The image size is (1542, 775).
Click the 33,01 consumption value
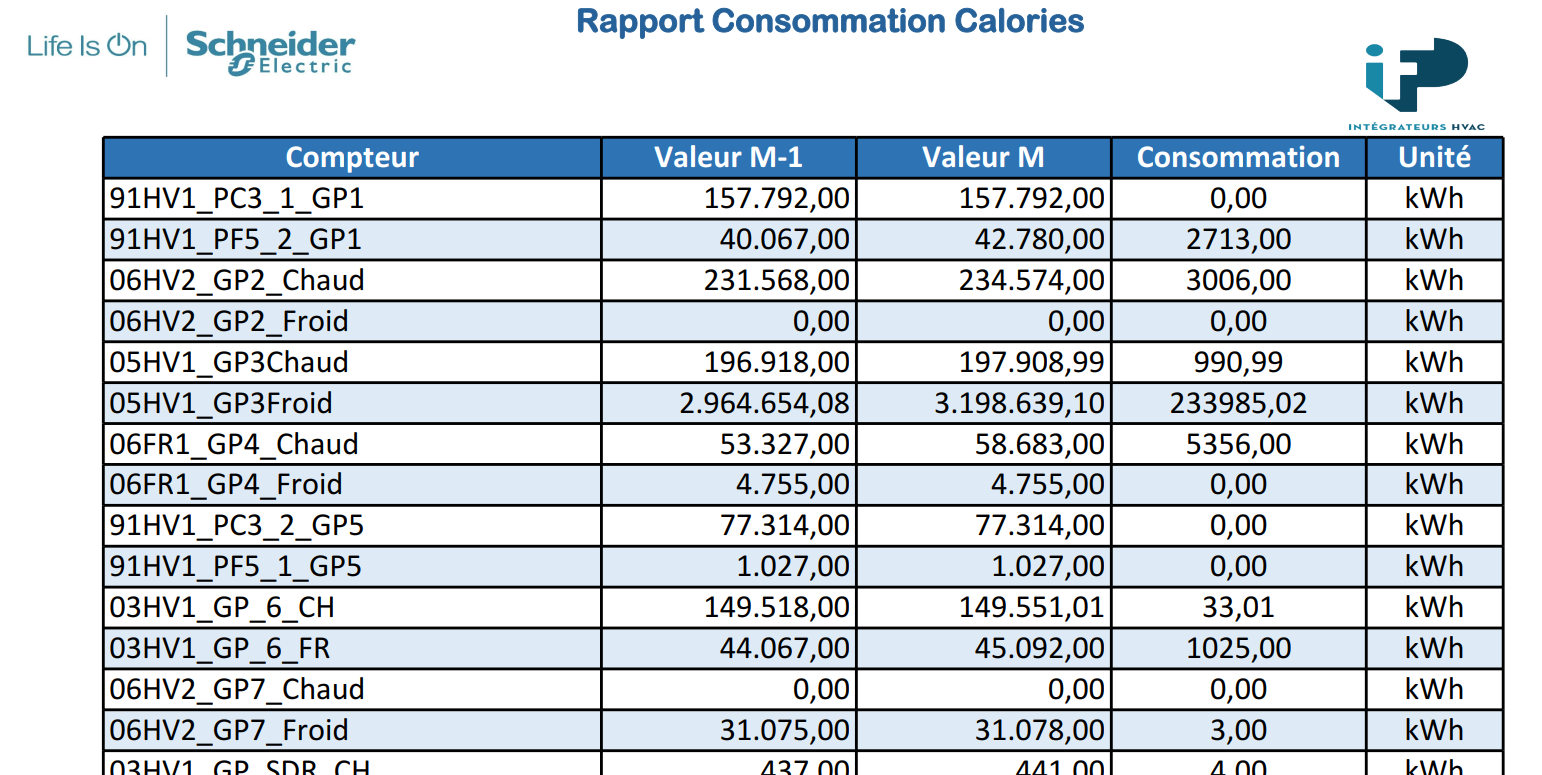click(x=1239, y=608)
